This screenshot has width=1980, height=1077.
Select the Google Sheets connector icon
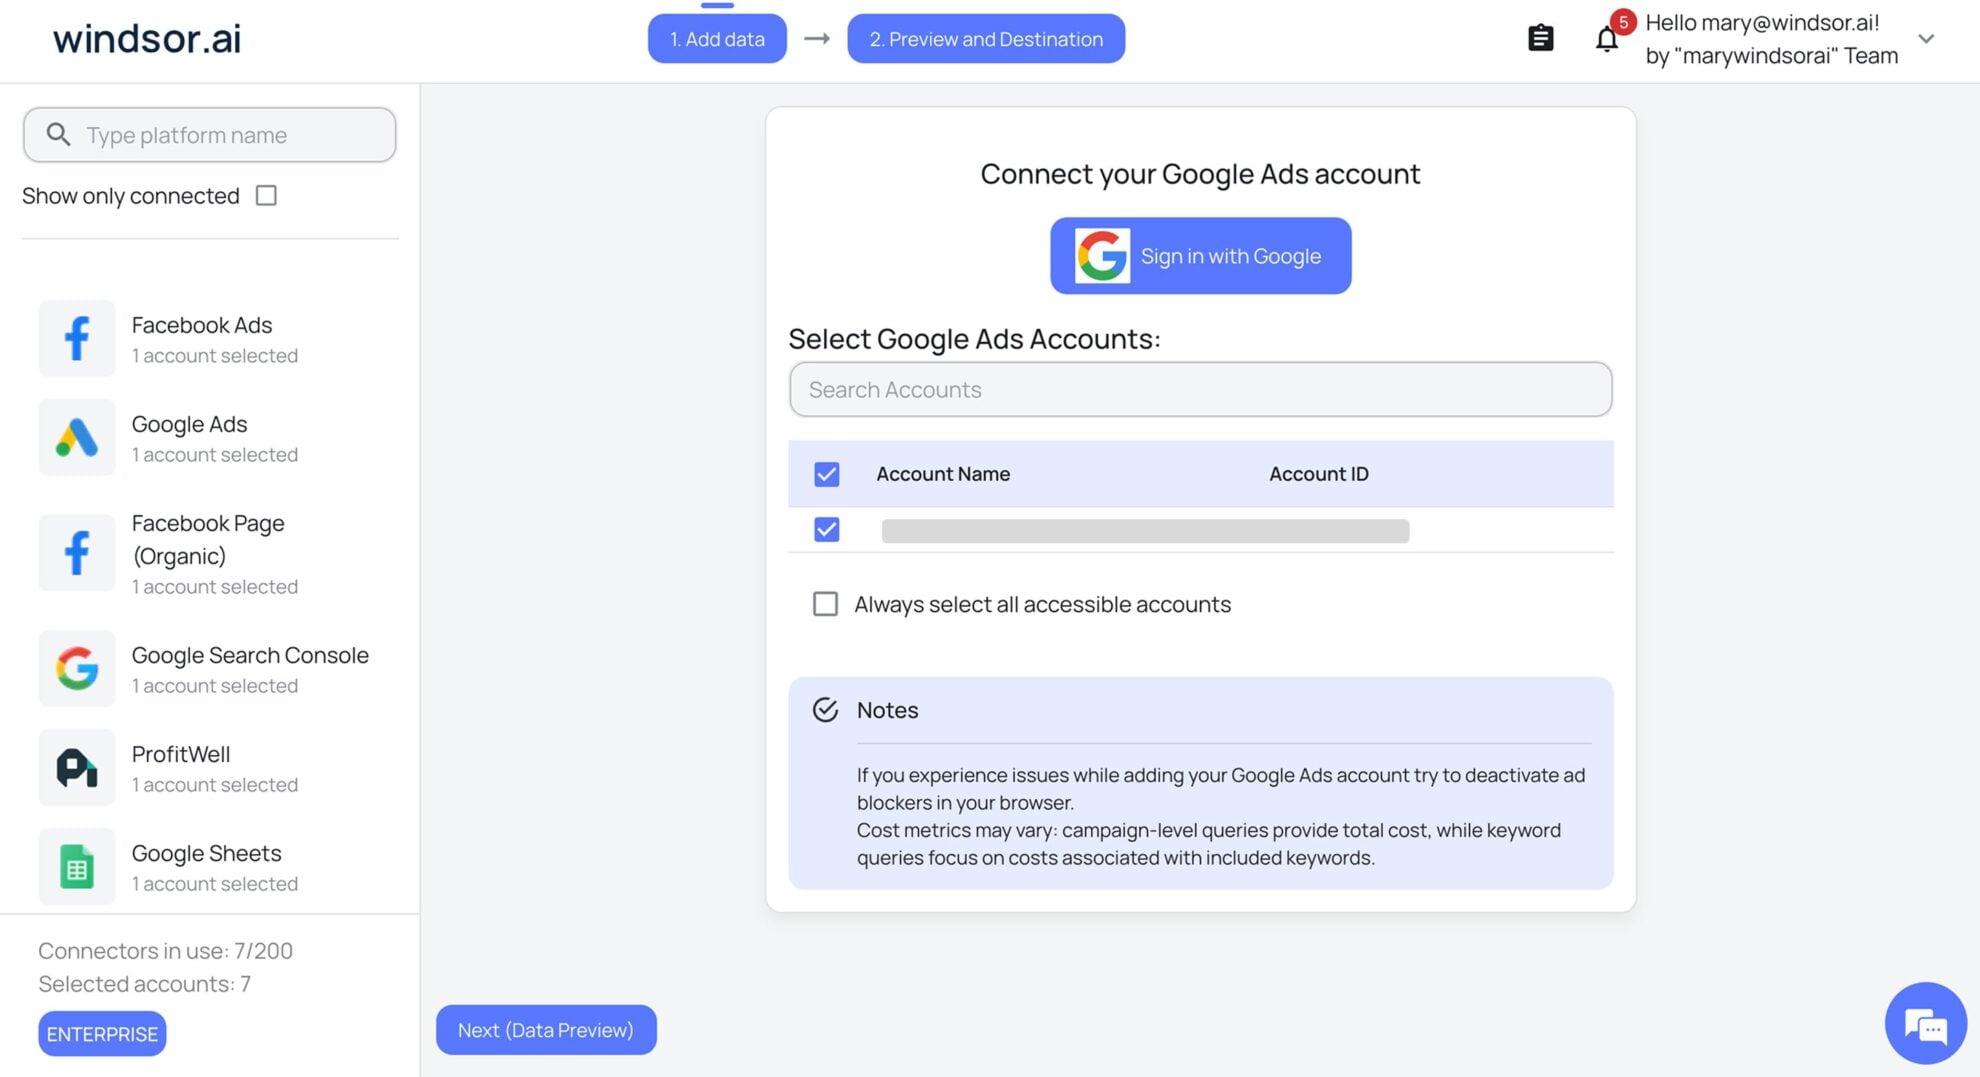(76, 866)
